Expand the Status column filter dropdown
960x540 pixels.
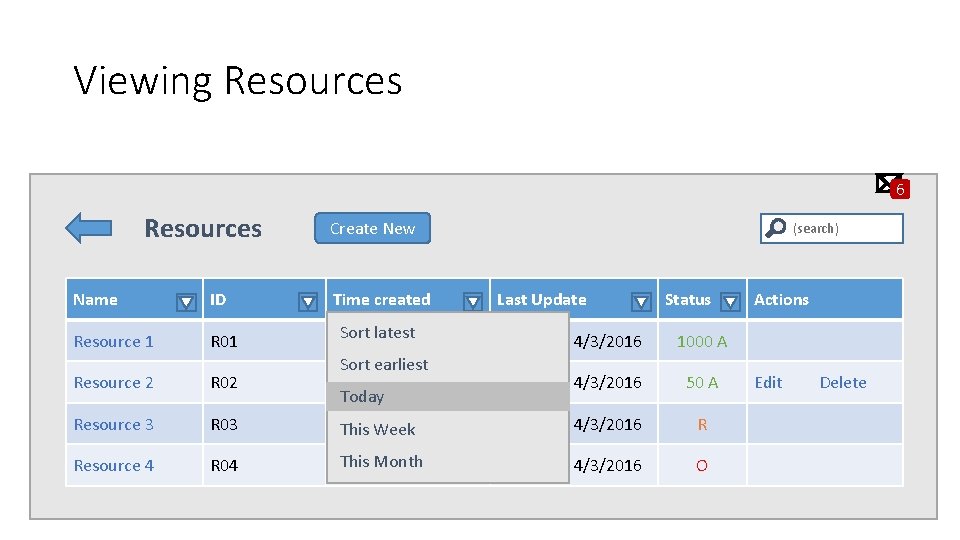[731, 301]
